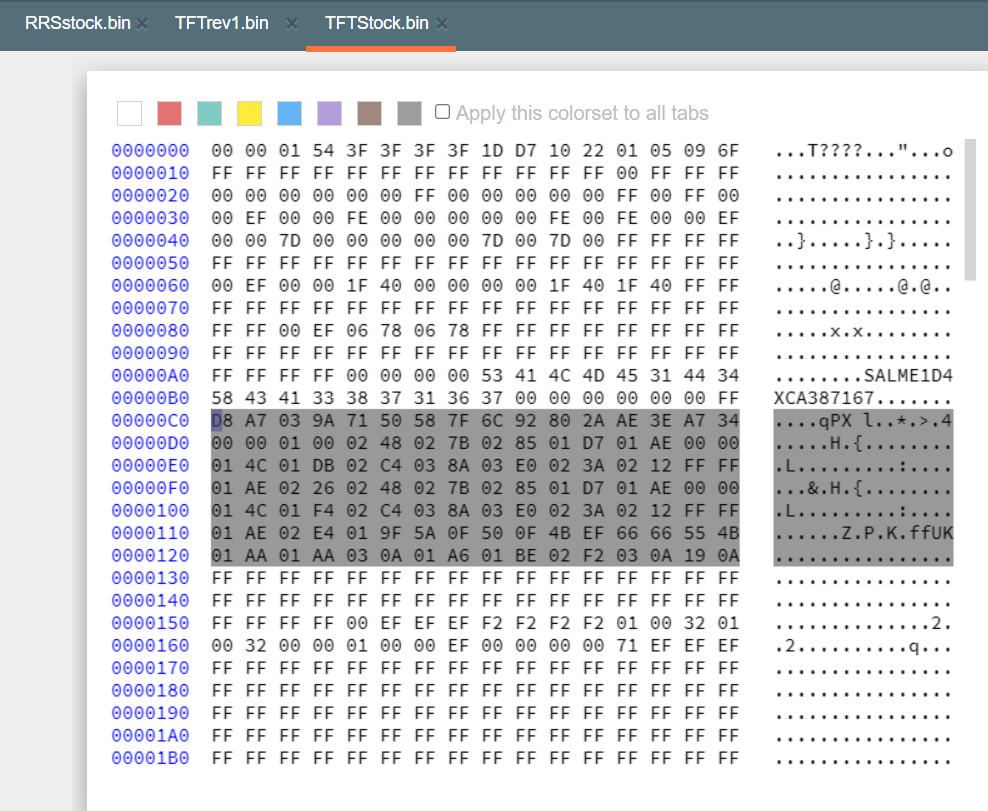Pick the gray color swatch
The image size is (988, 811).
click(410, 113)
